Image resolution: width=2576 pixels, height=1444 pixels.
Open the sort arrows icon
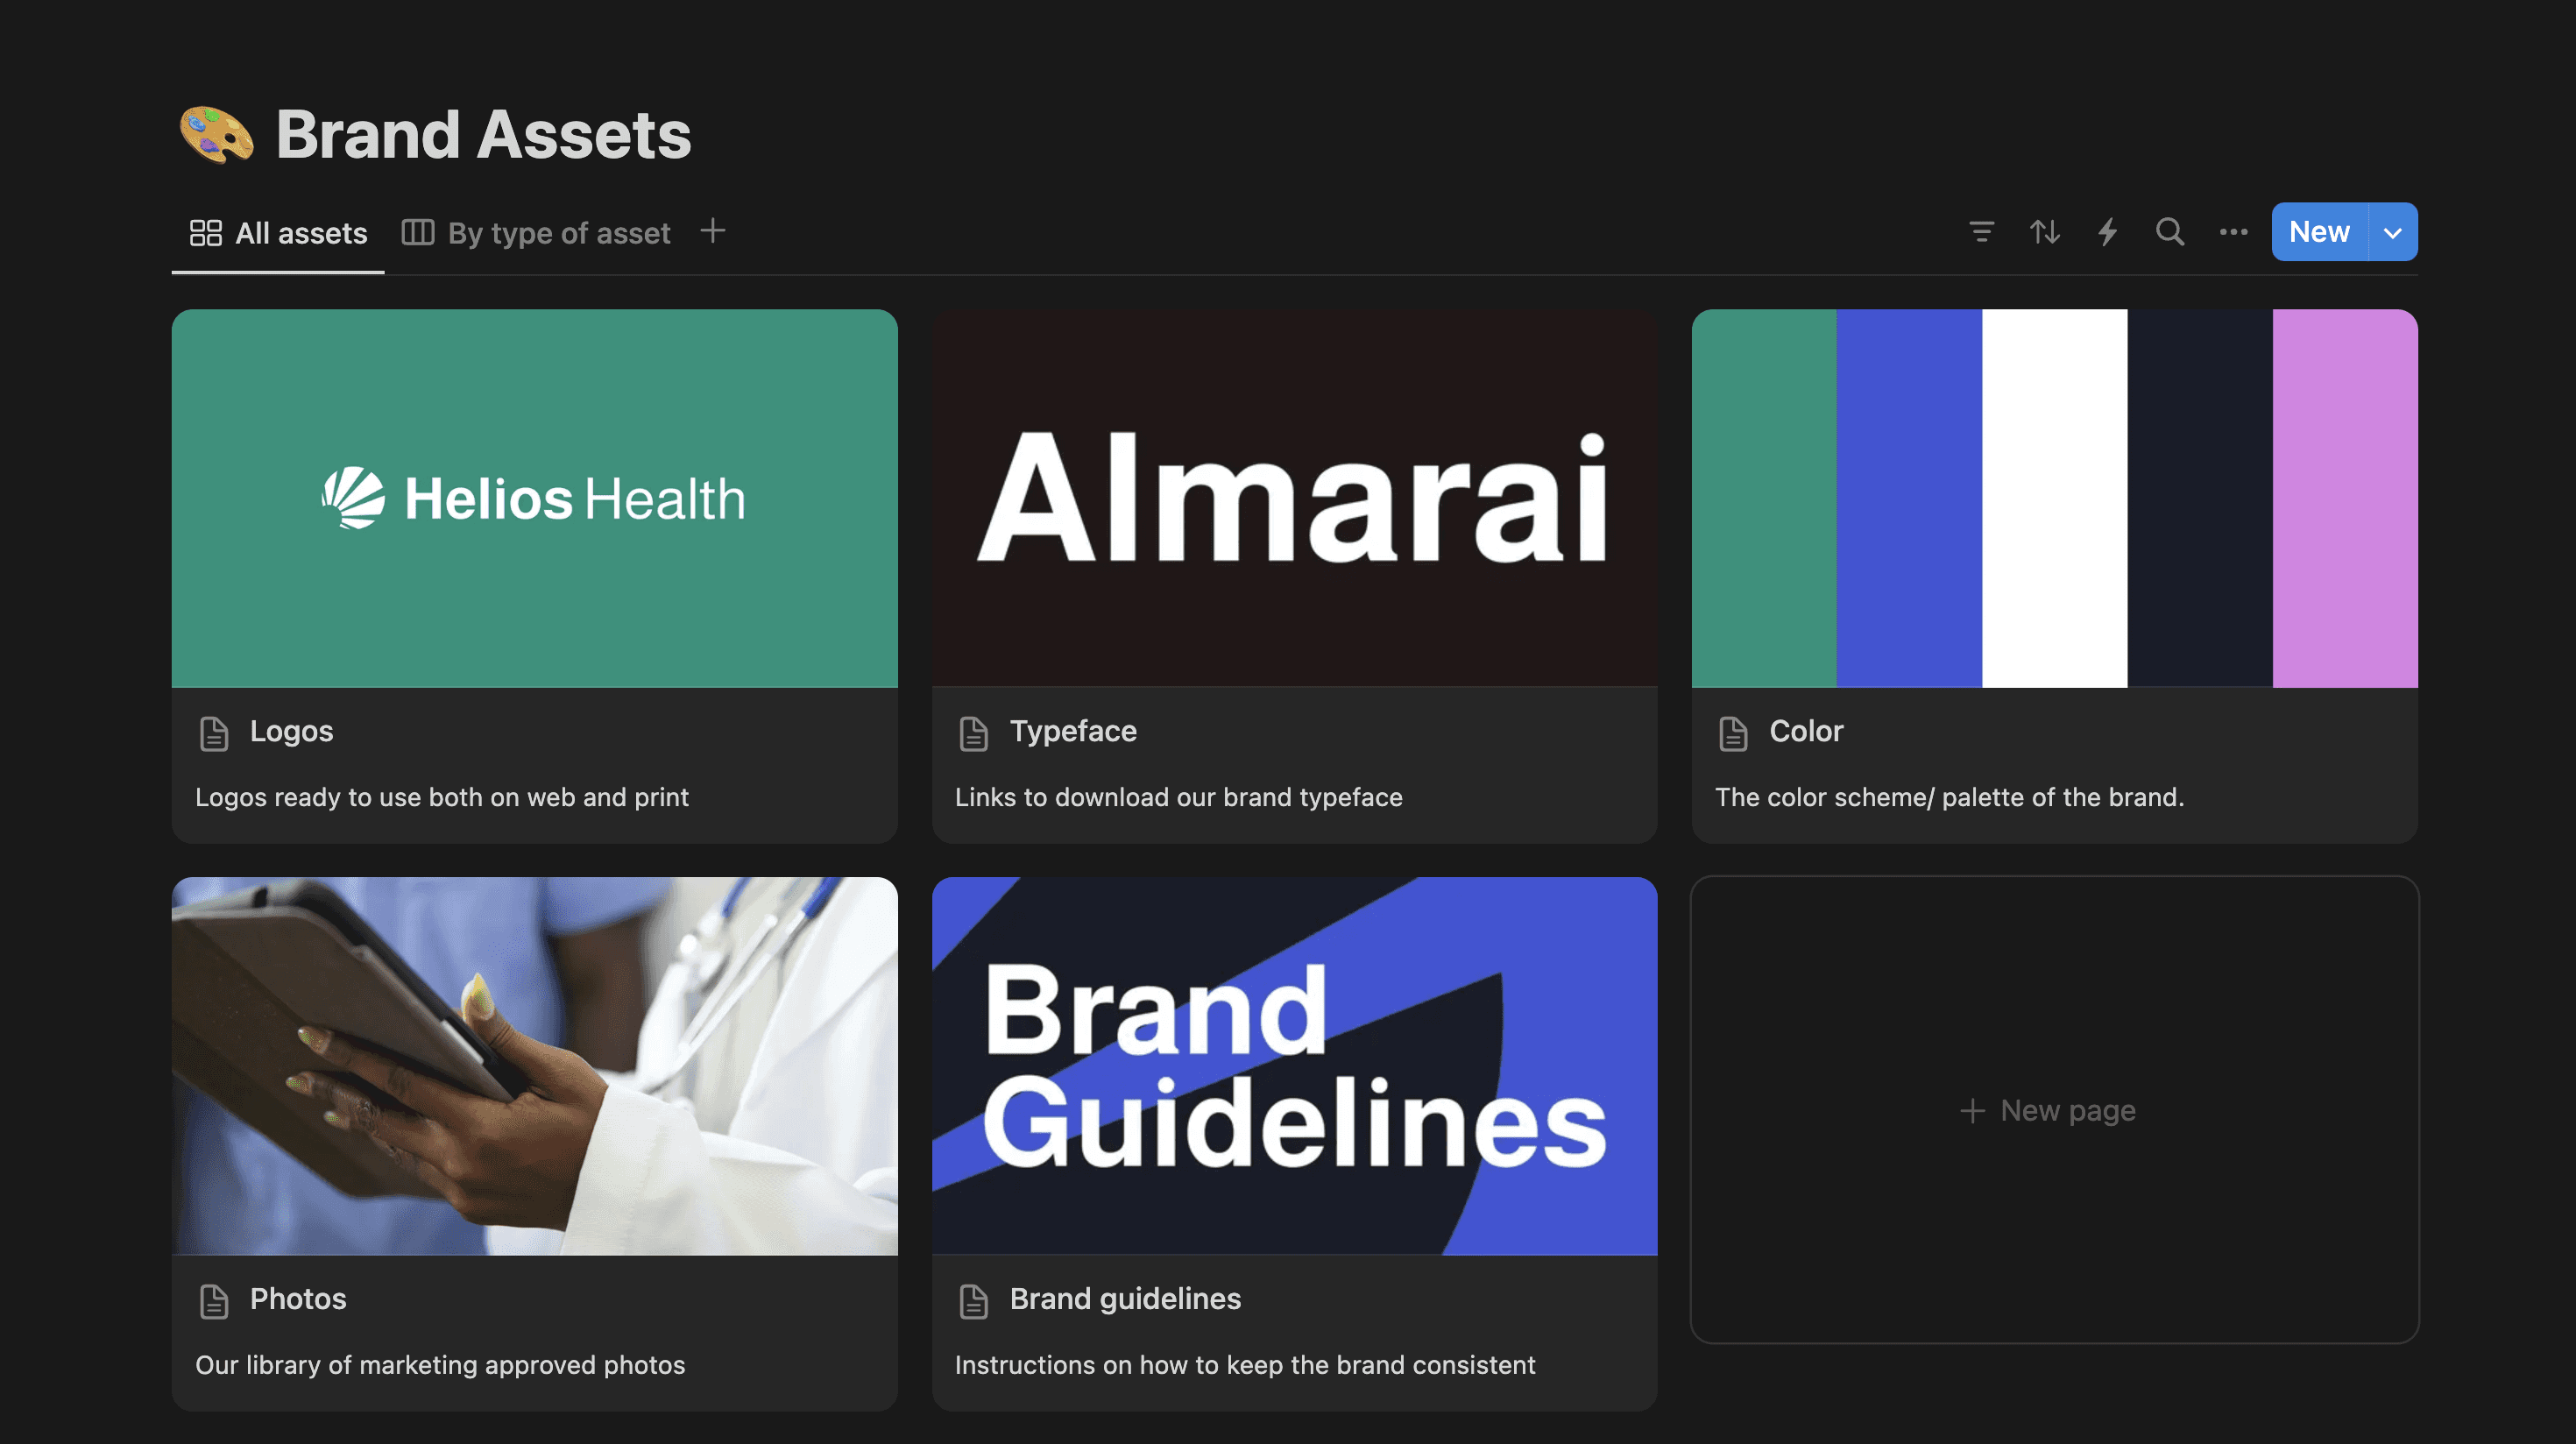(x=2044, y=232)
